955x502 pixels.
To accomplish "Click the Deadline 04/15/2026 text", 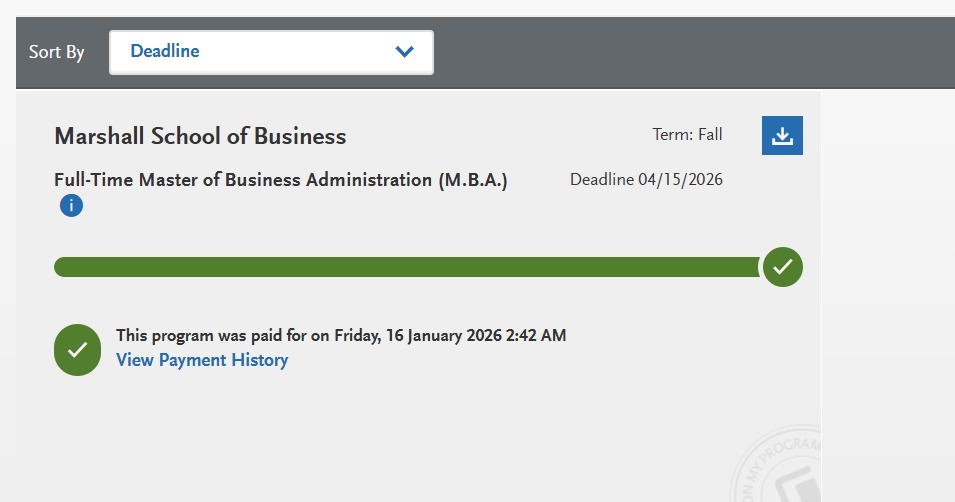I will (x=646, y=180).
